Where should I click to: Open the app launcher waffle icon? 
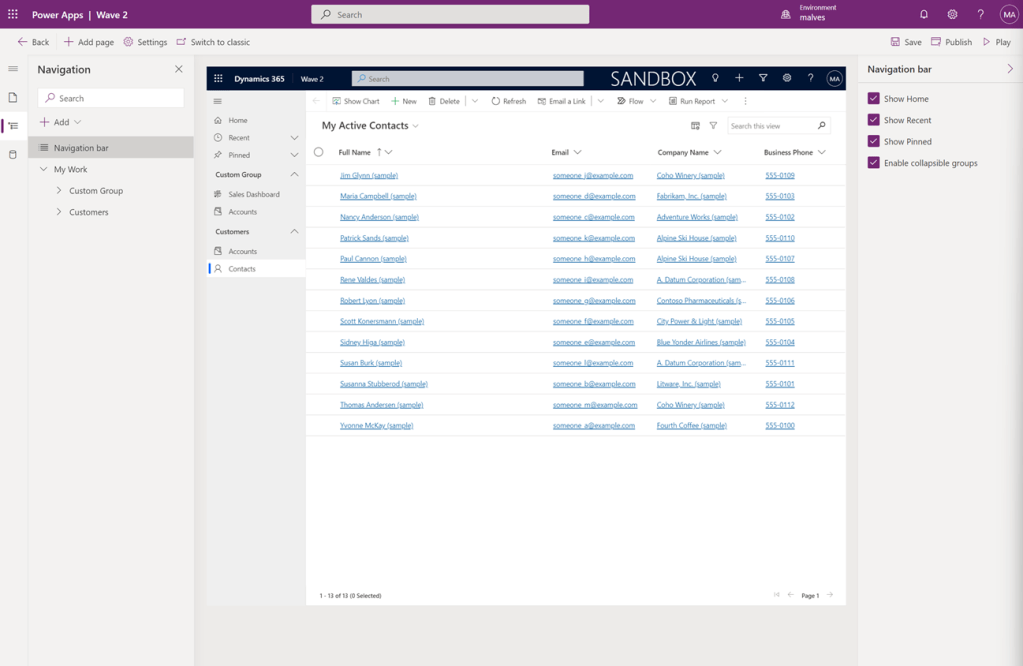point(13,15)
